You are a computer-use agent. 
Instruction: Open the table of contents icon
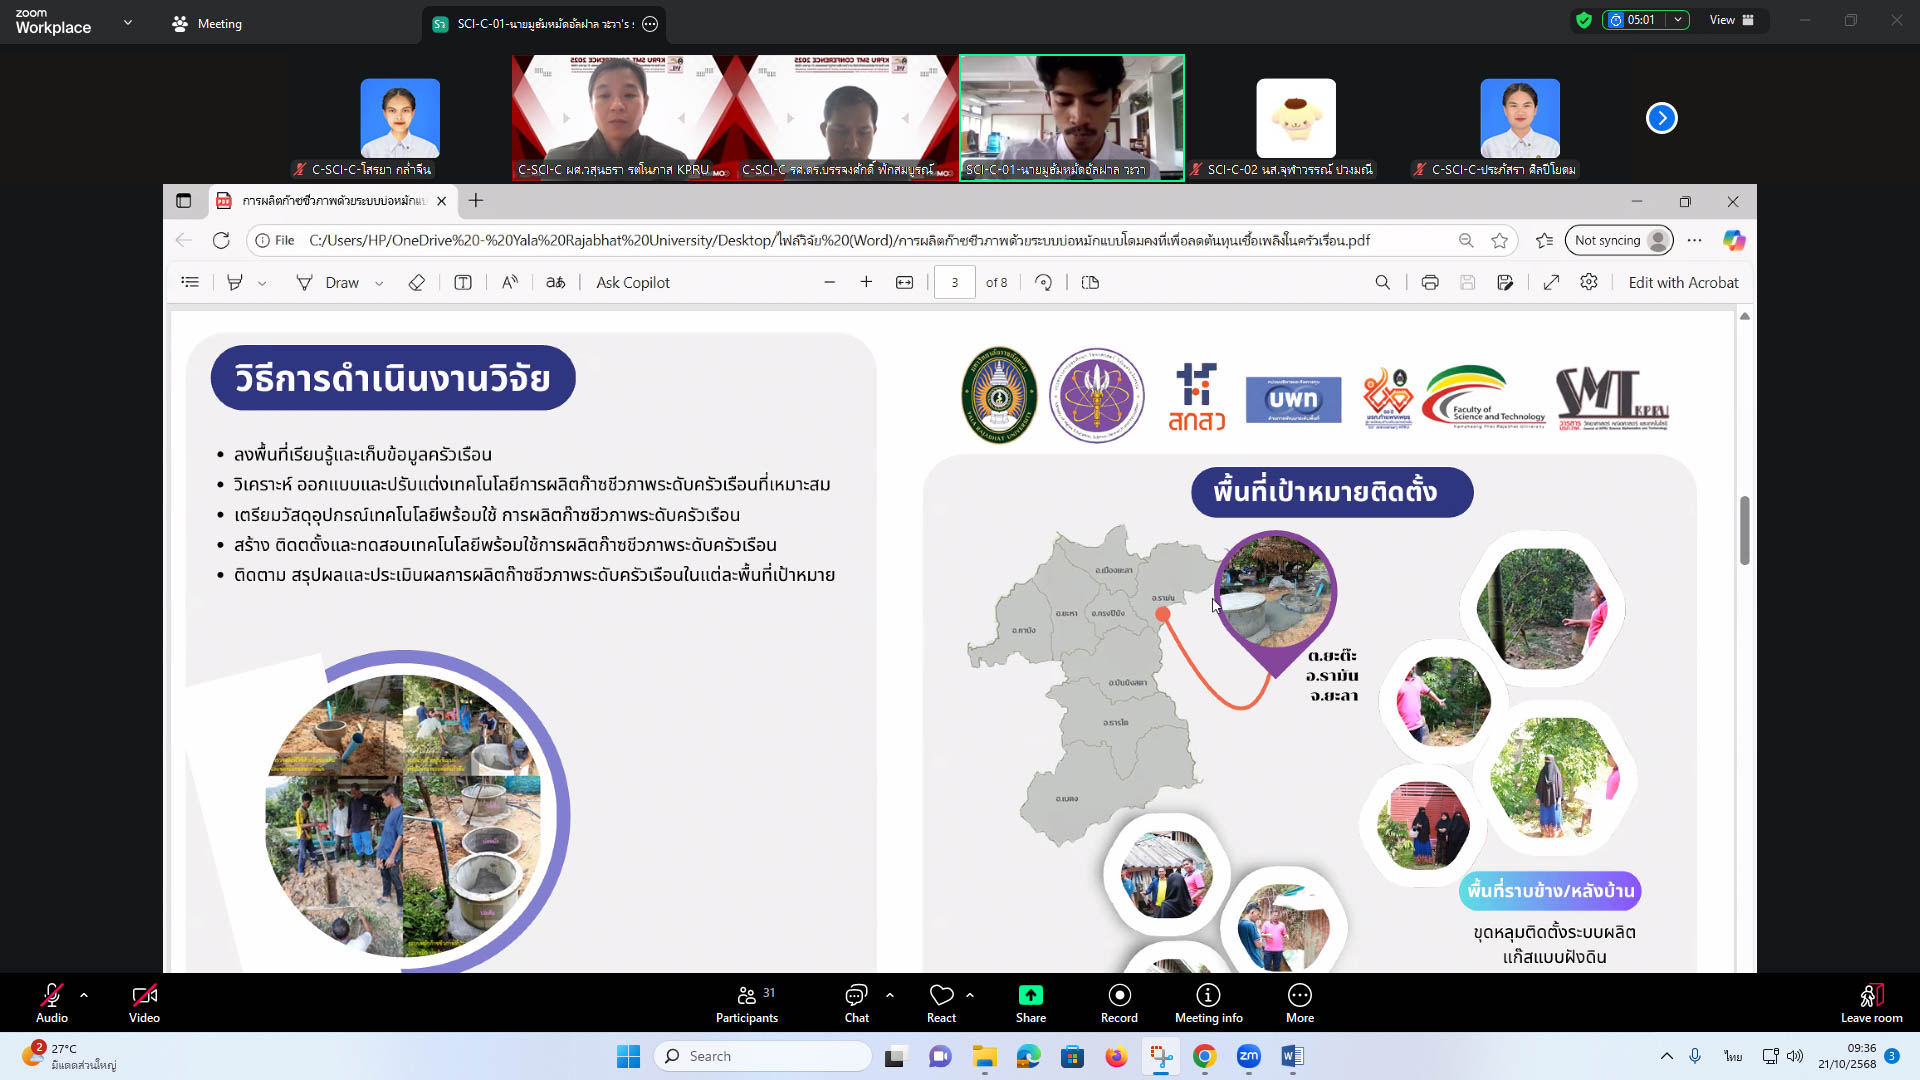[x=190, y=283]
